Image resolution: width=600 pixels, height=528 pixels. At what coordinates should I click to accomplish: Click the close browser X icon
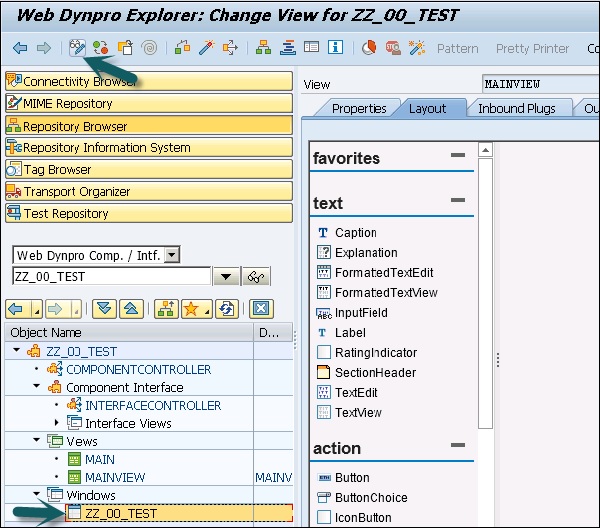260,309
